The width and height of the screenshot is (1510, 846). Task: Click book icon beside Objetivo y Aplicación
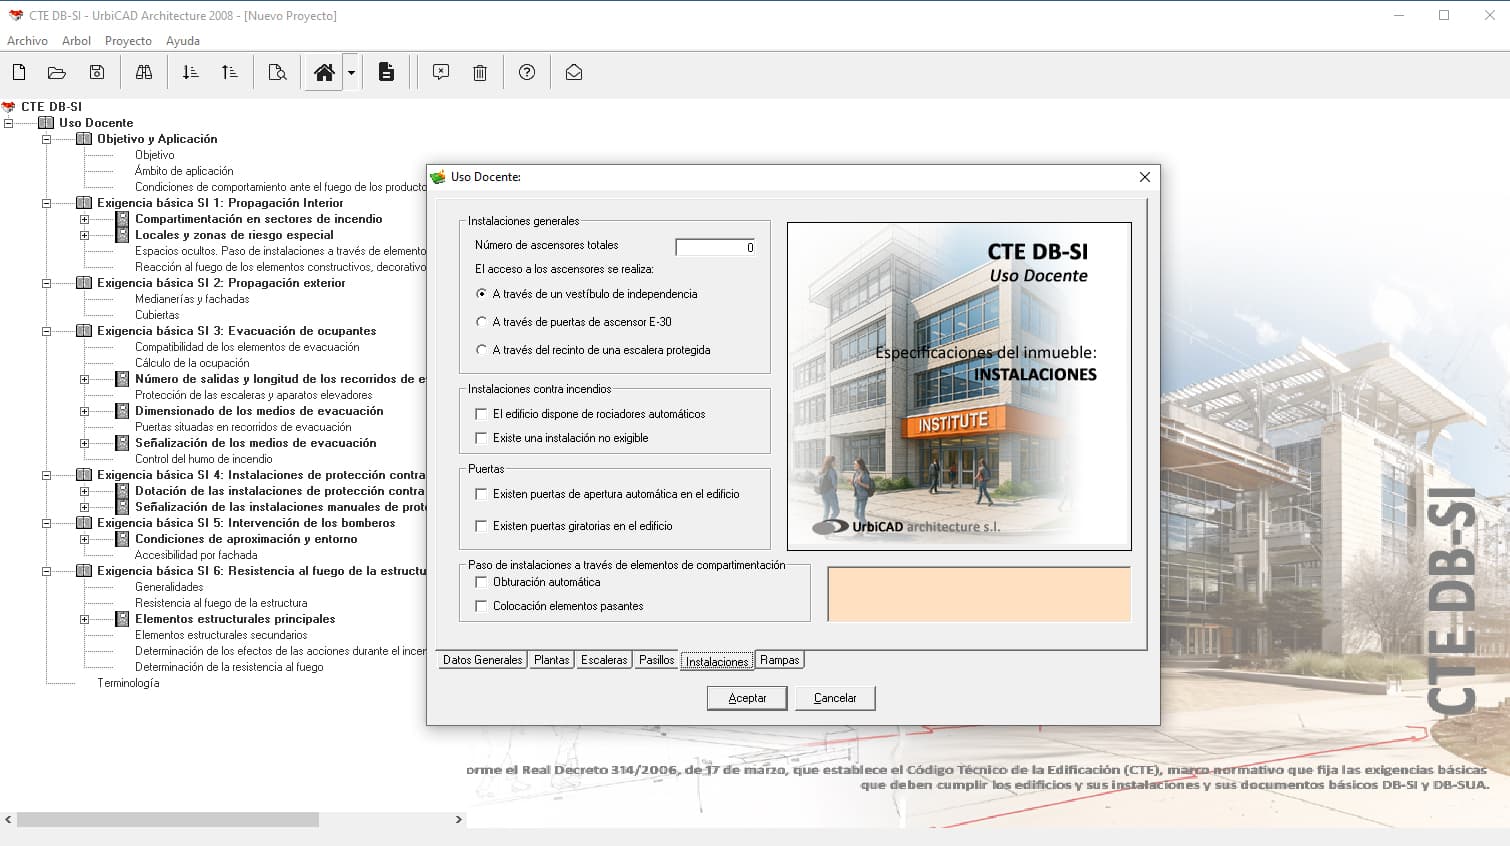coord(84,139)
